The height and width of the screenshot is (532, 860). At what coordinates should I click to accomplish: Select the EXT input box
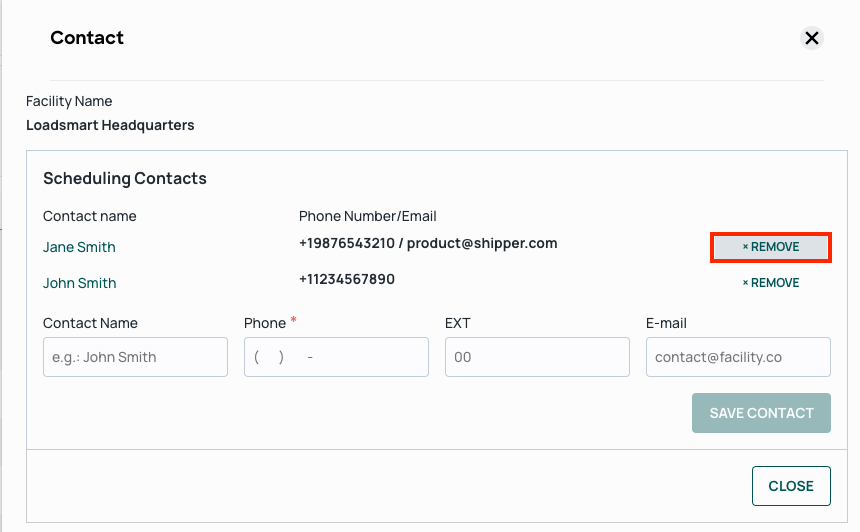pyautogui.click(x=537, y=357)
